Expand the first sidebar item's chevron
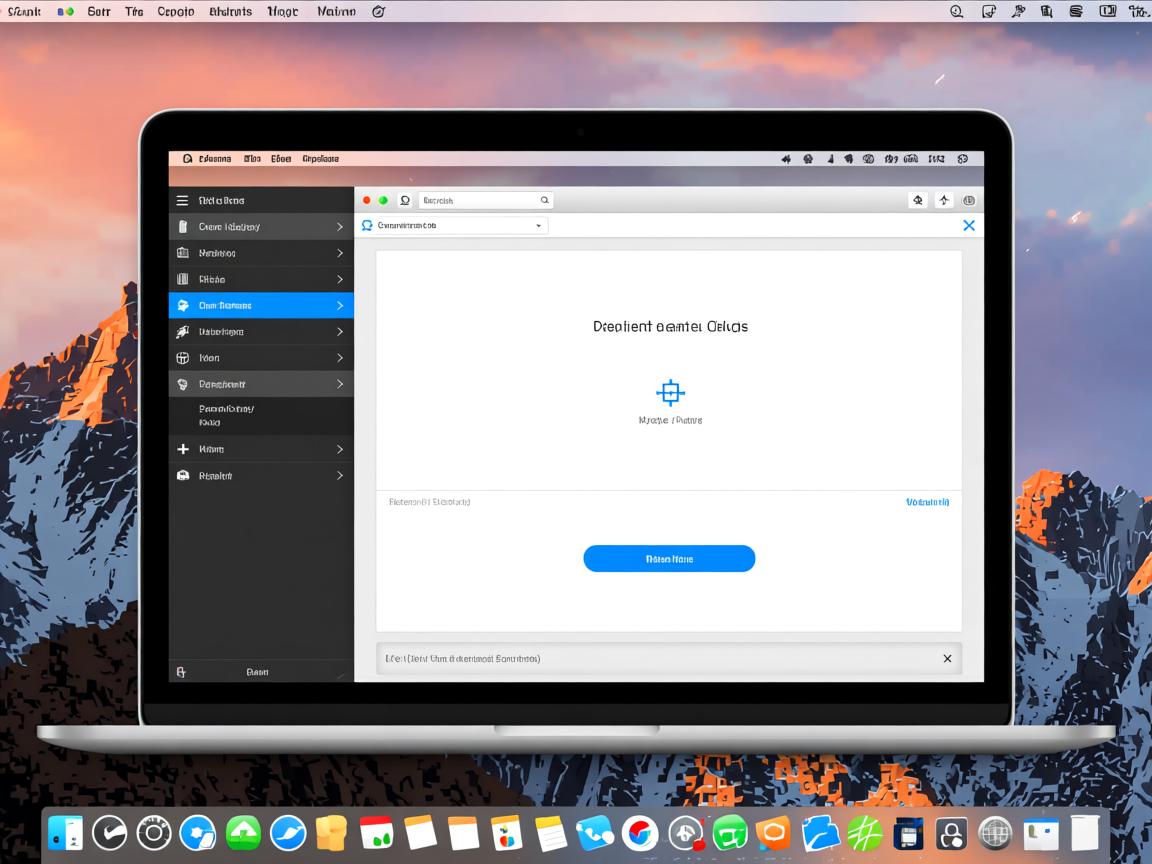The height and width of the screenshot is (864, 1152). click(x=340, y=227)
